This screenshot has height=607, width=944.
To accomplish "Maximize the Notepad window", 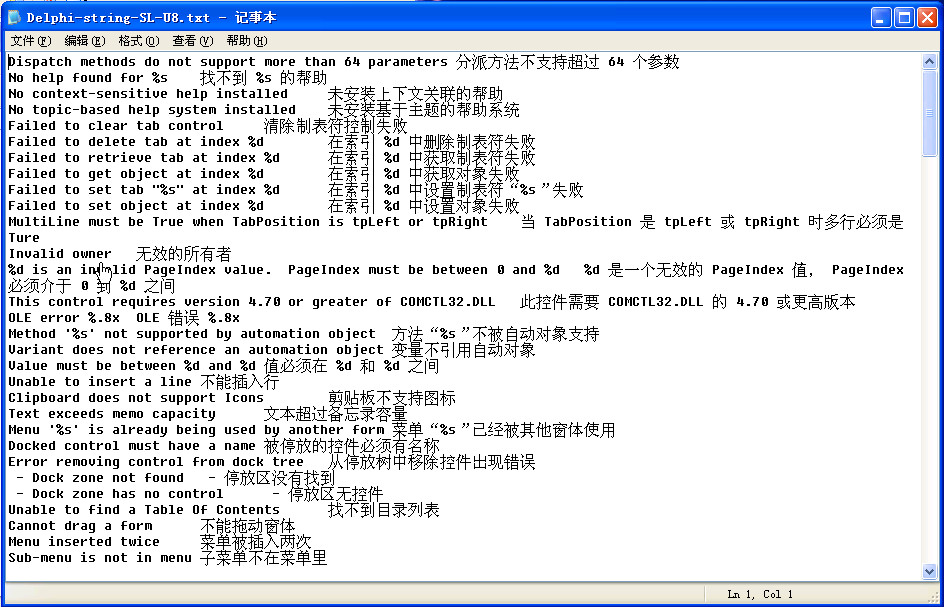I will tap(904, 18).
